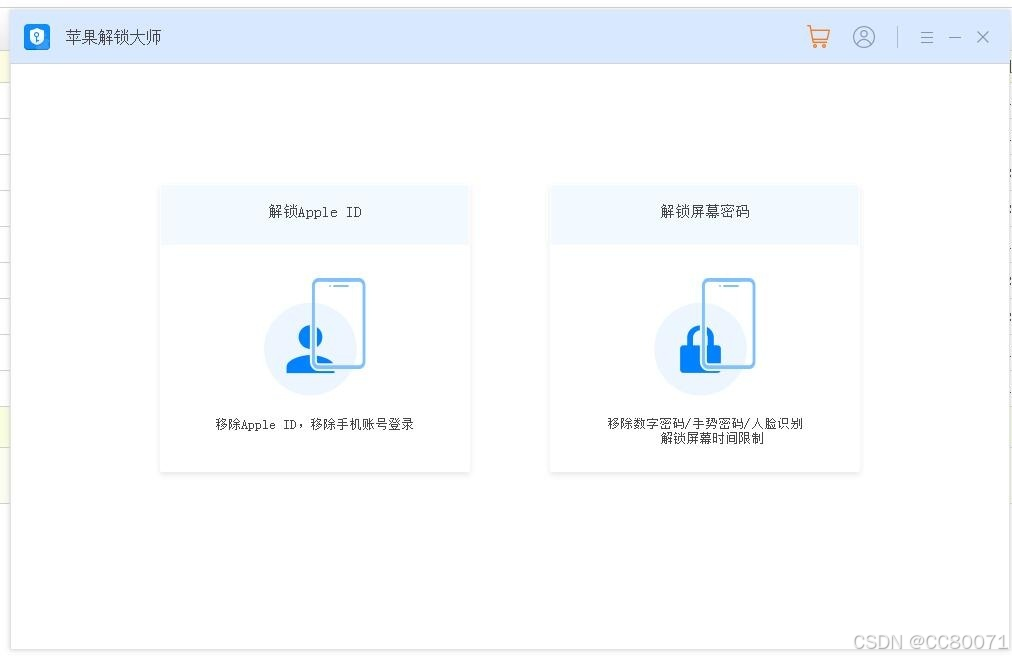Screen dimensions: 1012x660
Task: Click text 移除Apple ID，移除手机账号登录
Action: tap(314, 424)
